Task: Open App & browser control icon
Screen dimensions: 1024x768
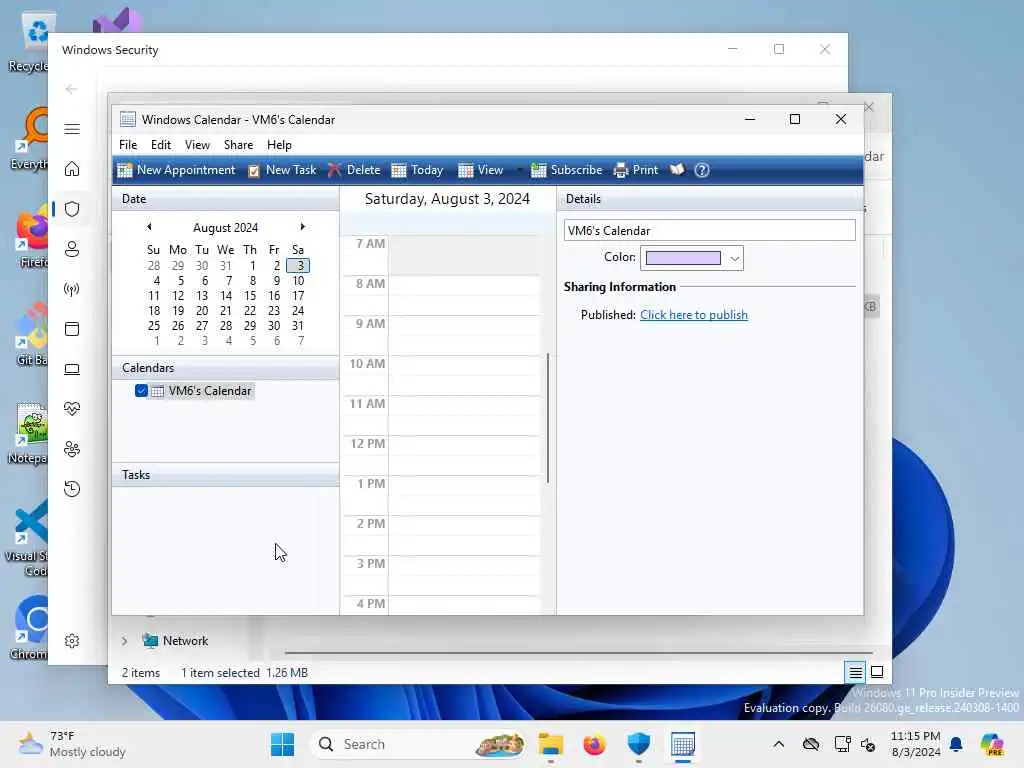Action: [72, 329]
